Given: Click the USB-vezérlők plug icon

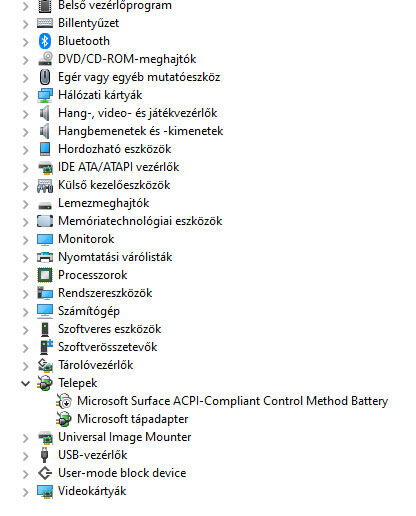Looking at the screenshot, I should pos(45,455).
